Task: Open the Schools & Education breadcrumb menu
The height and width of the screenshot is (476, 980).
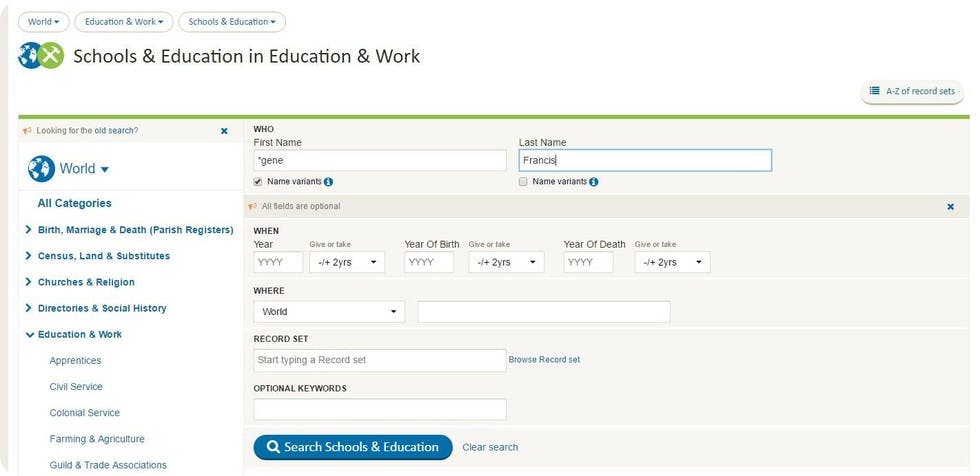Action: tap(231, 22)
